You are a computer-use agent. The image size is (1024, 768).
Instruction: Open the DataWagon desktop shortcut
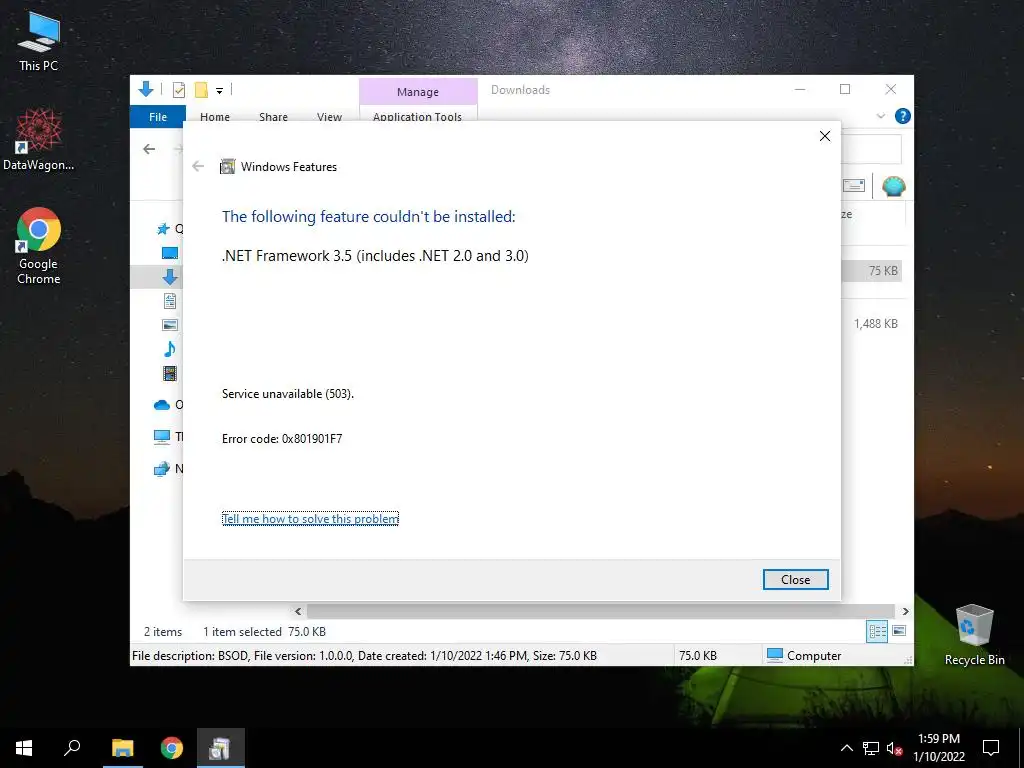(39, 139)
